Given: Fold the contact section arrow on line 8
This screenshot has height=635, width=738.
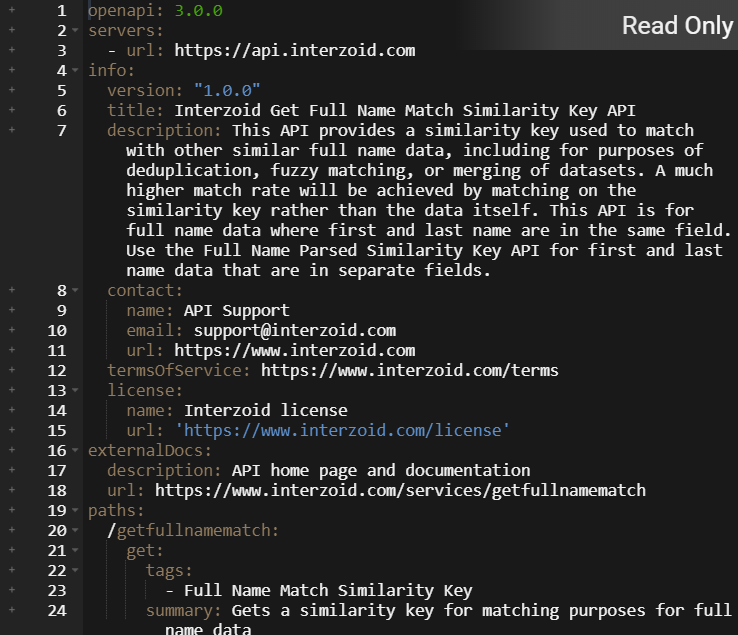Looking at the screenshot, I should pos(75,290).
